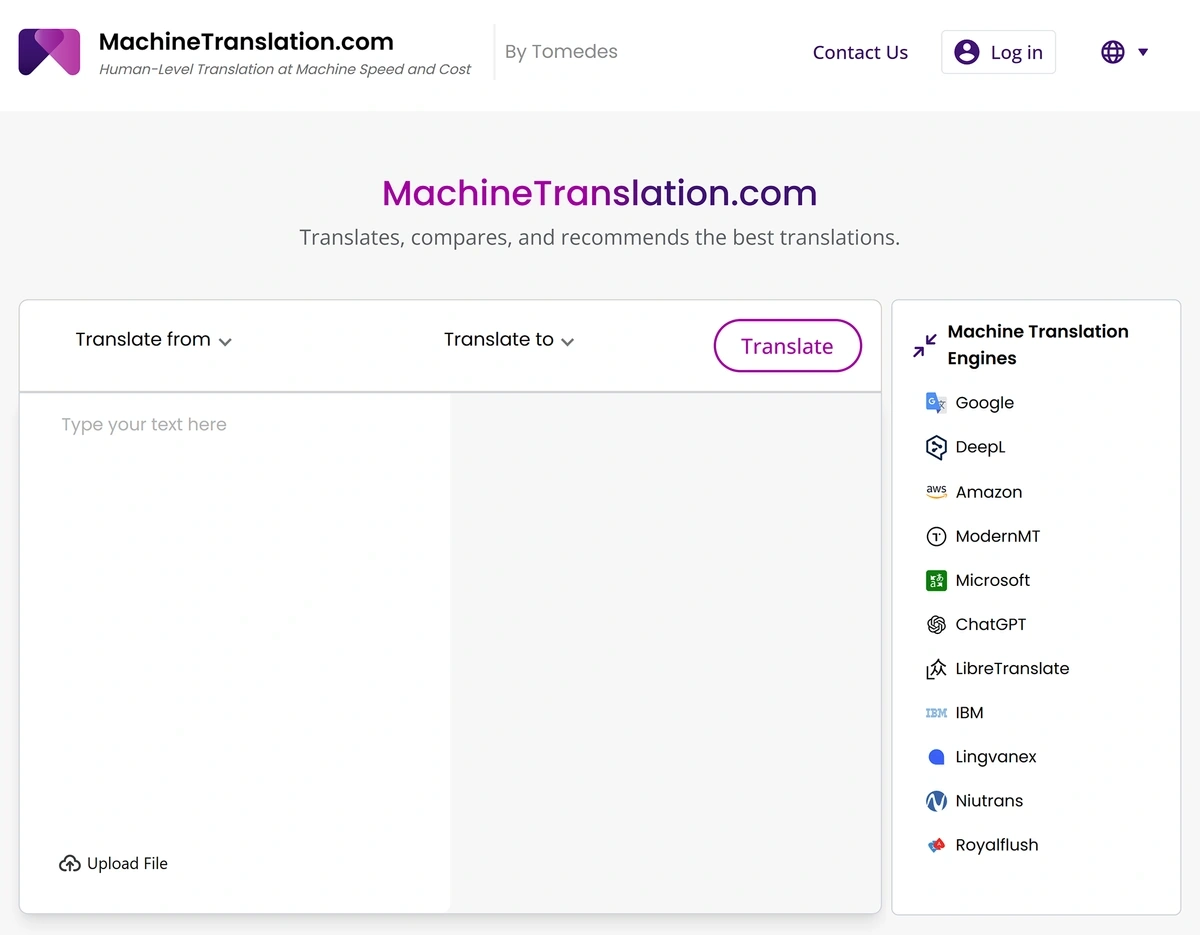Click the Translate button
The width and height of the screenshot is (1200, 935).
787,346
